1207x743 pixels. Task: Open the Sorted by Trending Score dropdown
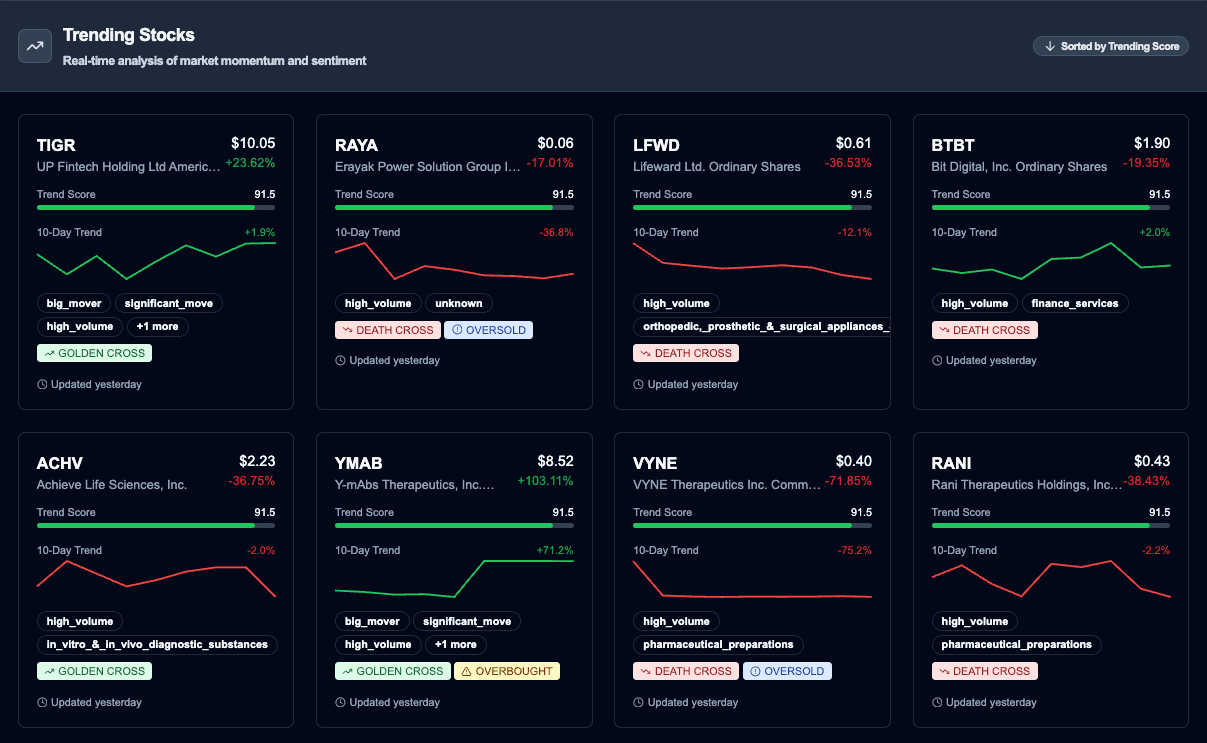click(x=1110, y=45)
